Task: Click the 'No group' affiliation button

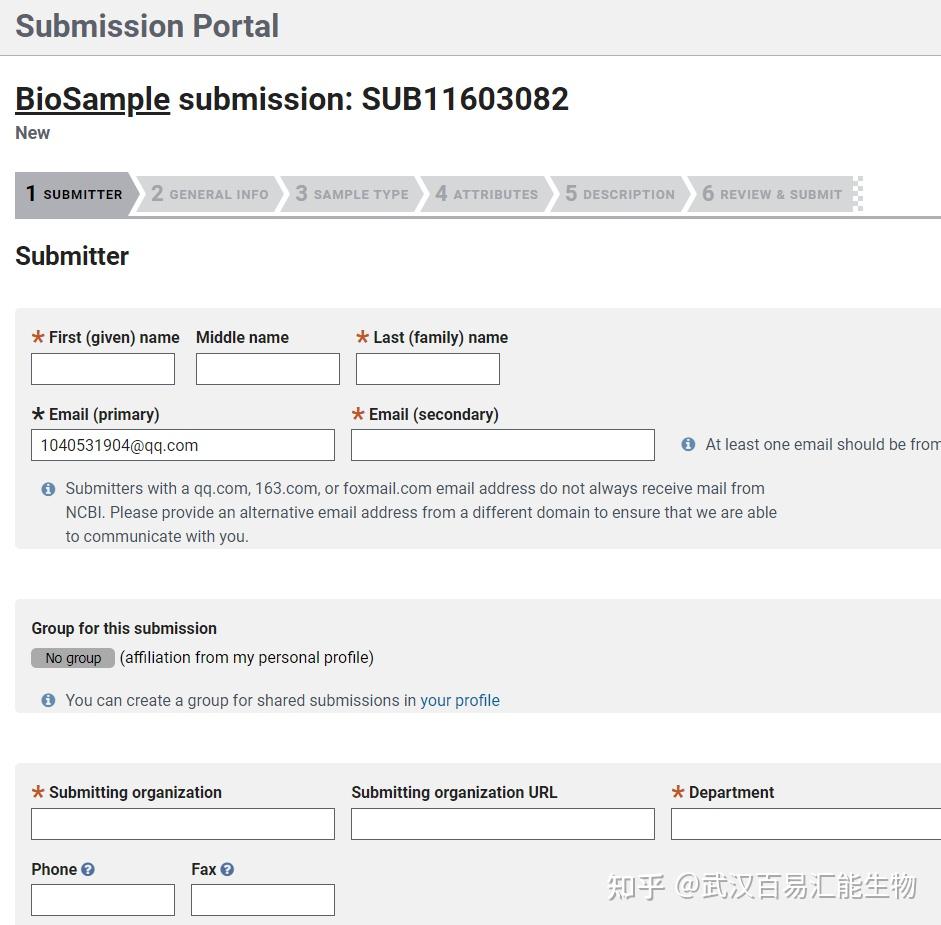Action: [x=72, y=658]
